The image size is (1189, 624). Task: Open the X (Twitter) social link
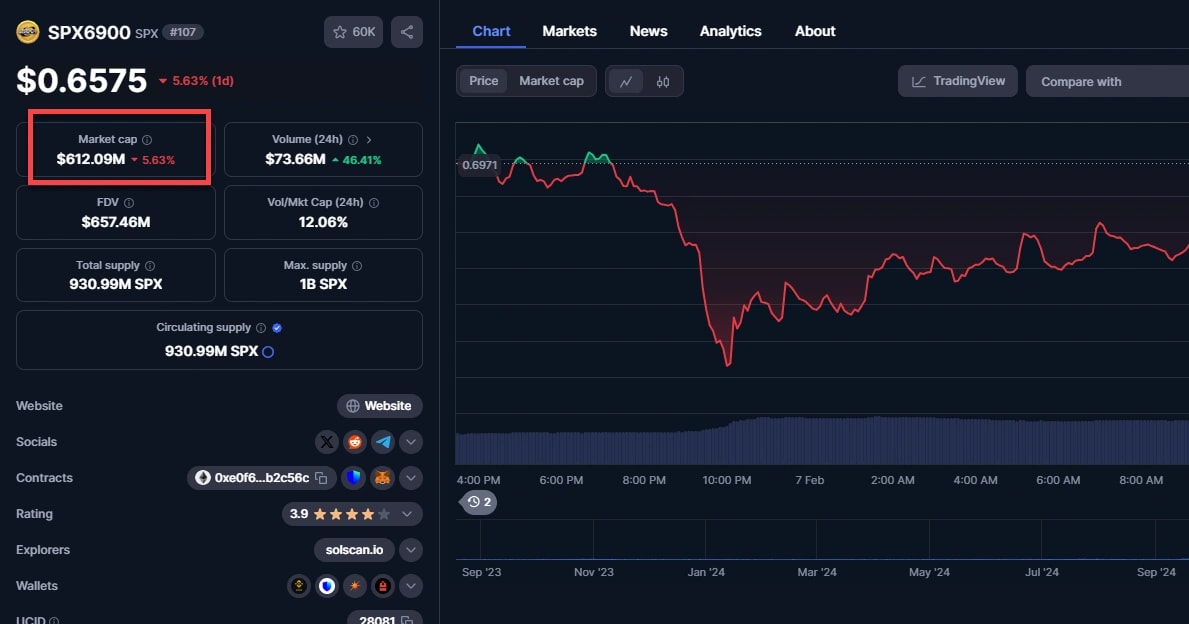coord(327,442)
